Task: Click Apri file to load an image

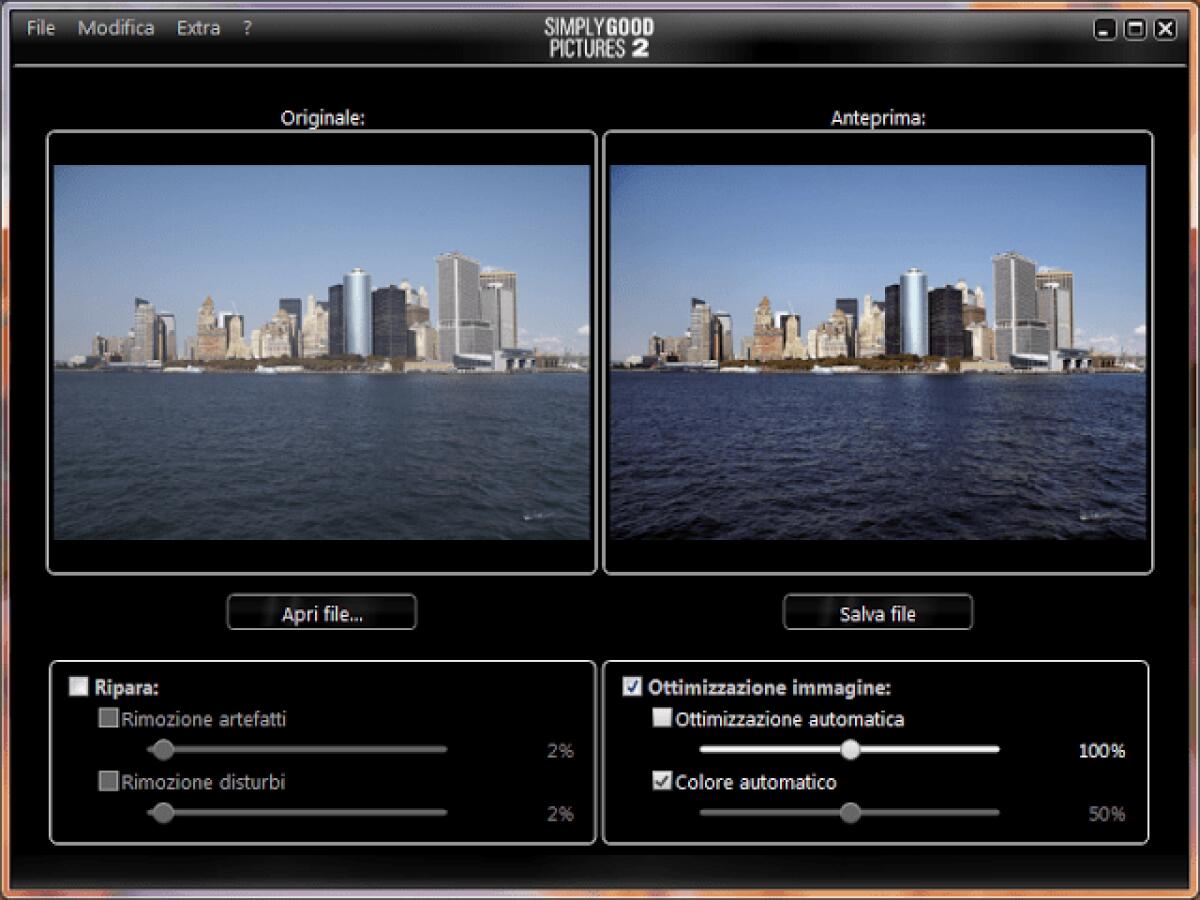Action: 321,612
